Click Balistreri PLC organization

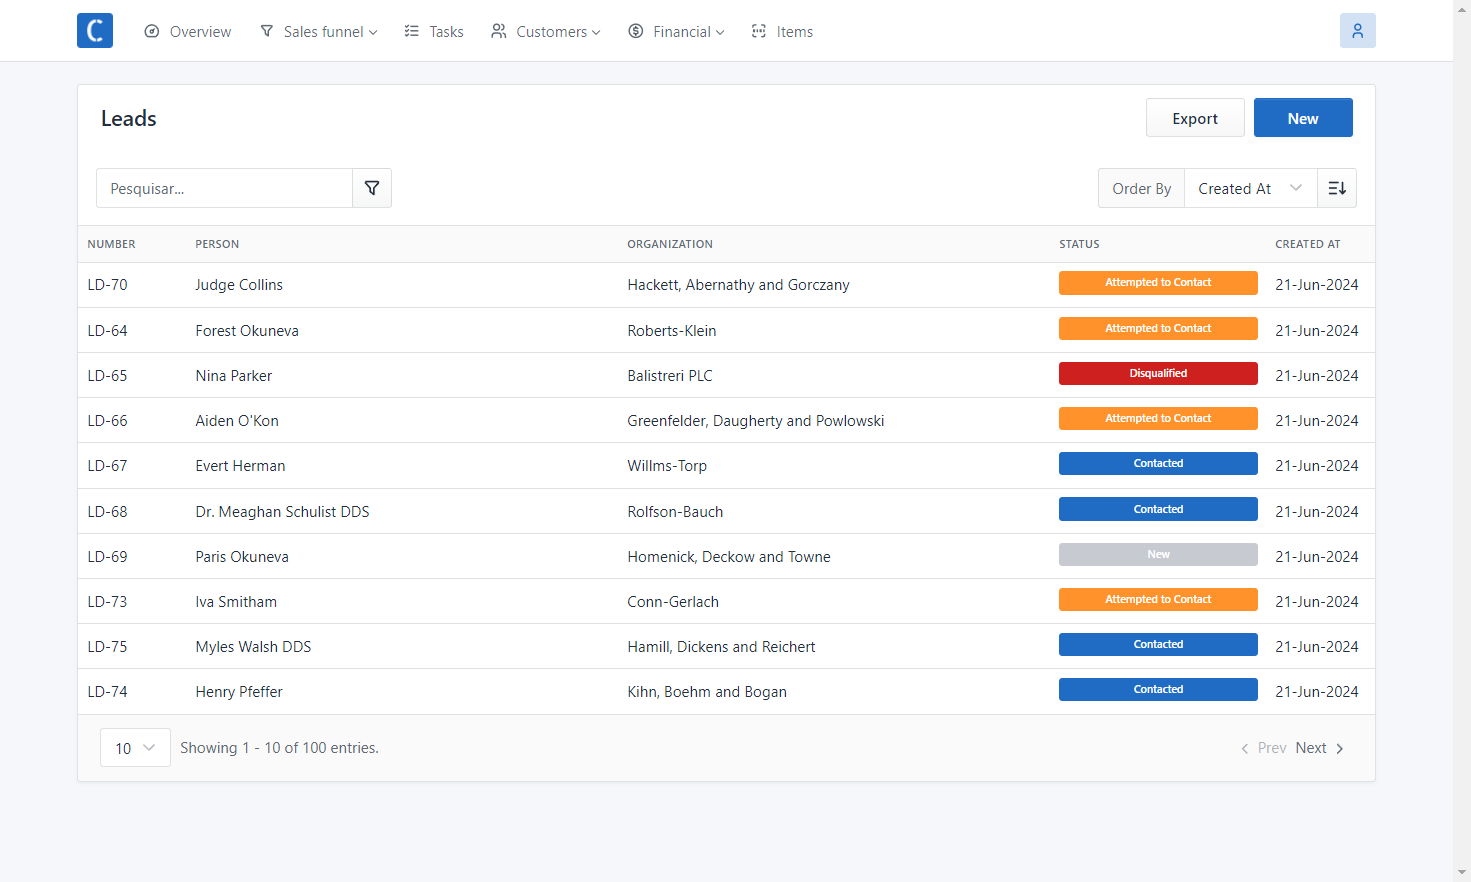670,376
